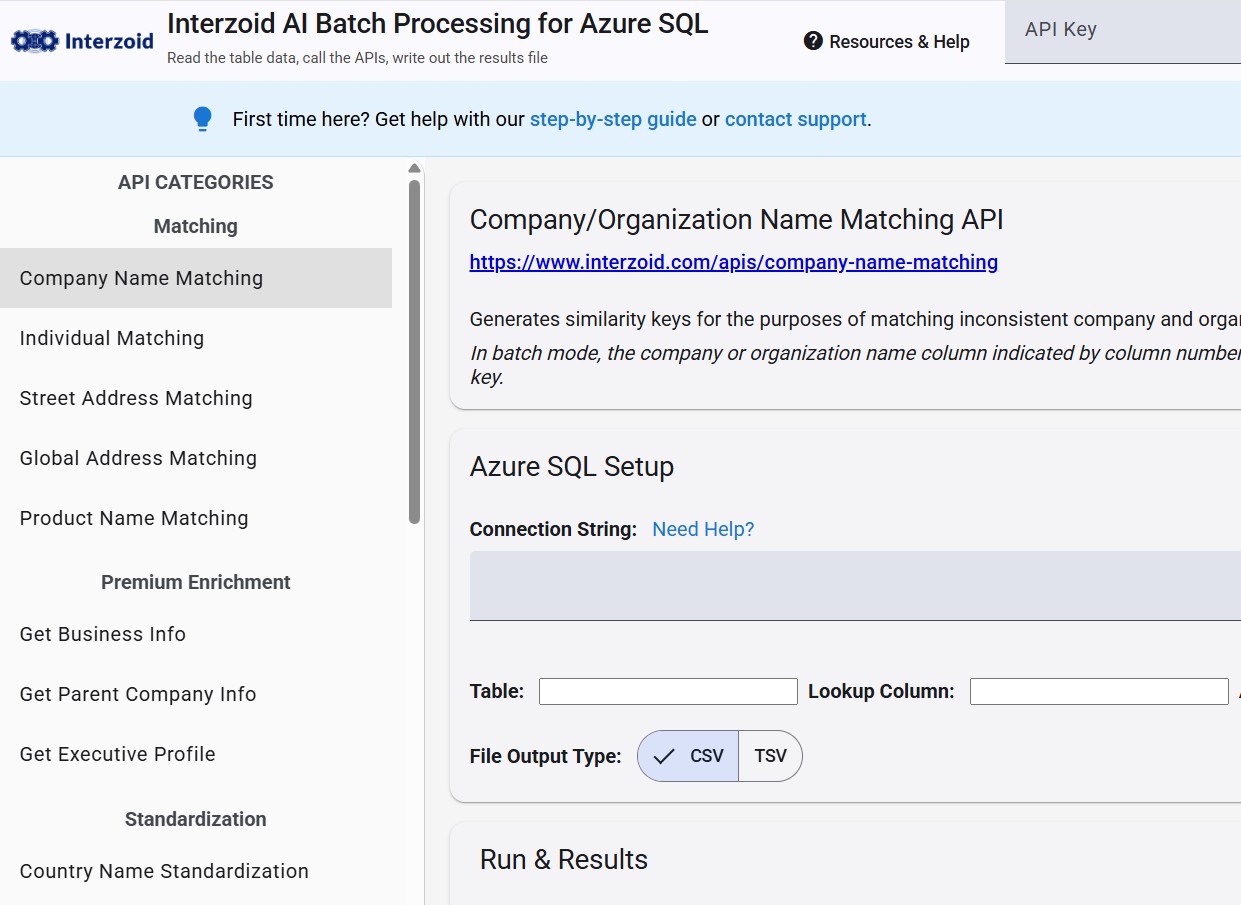
Task: Click the sidebar scroll-up arrow
Action: click(x=414, y=168)
